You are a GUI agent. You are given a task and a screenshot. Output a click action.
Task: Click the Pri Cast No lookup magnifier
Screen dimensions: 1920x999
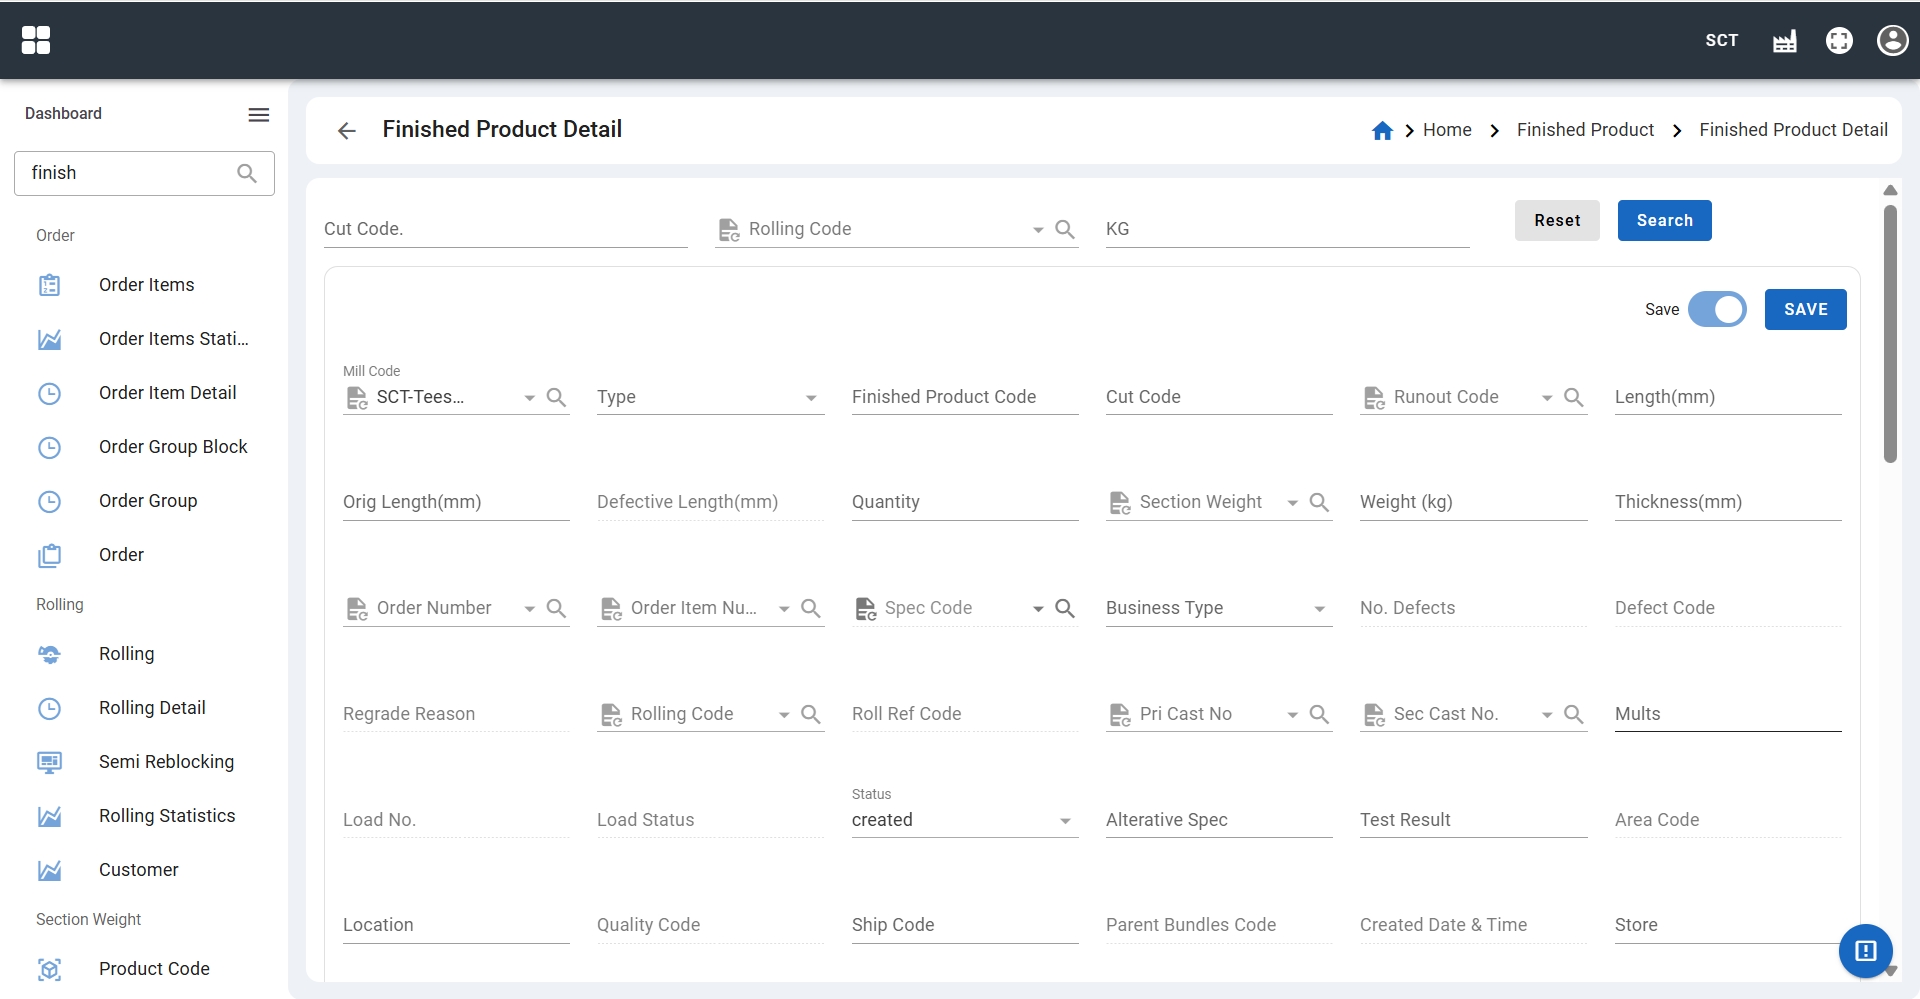(1320, 714)
